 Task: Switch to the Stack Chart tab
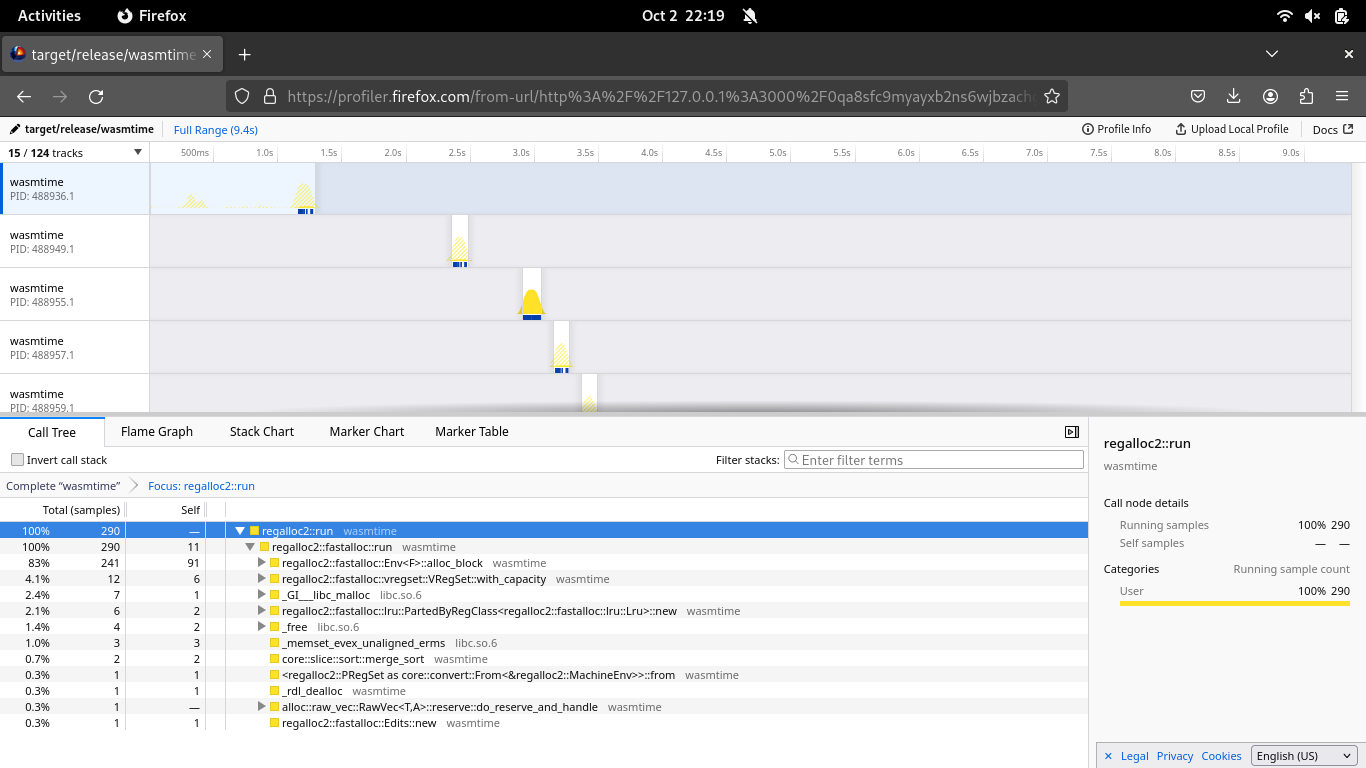pos(262,432)
